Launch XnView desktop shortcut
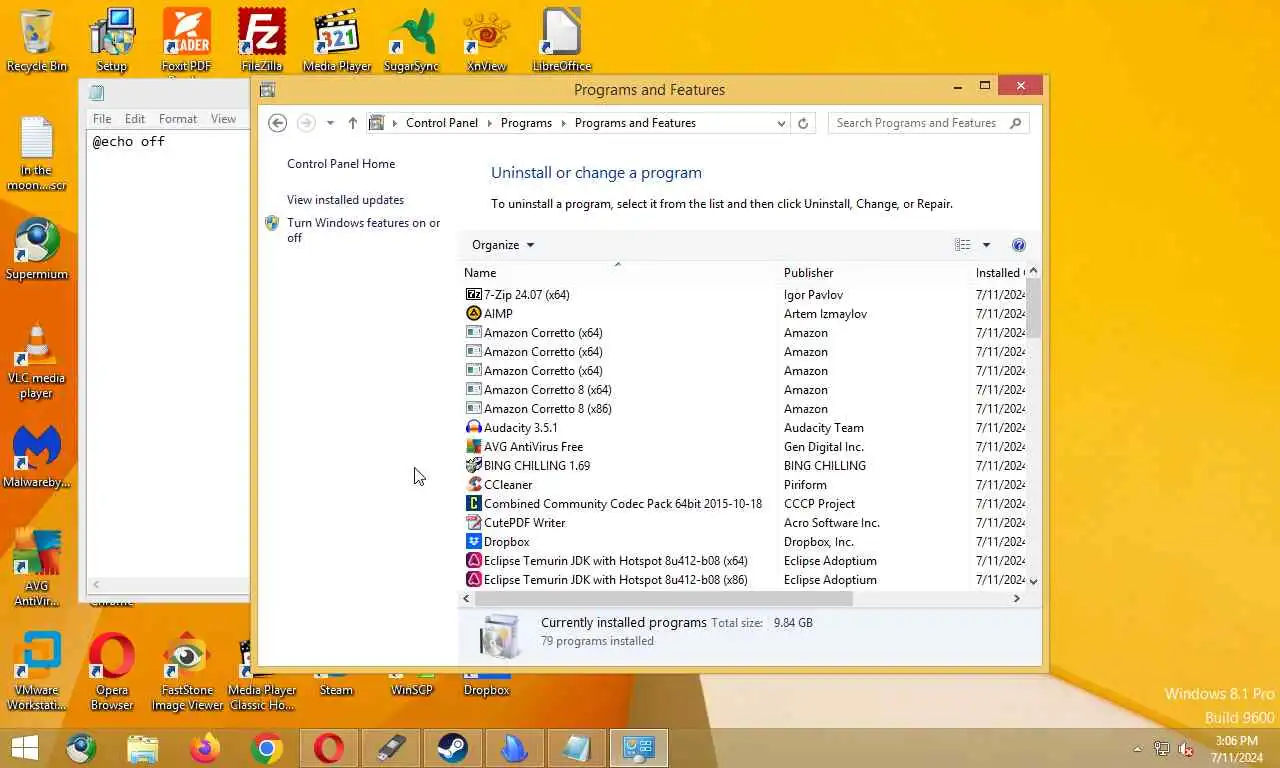 (487, 40)
